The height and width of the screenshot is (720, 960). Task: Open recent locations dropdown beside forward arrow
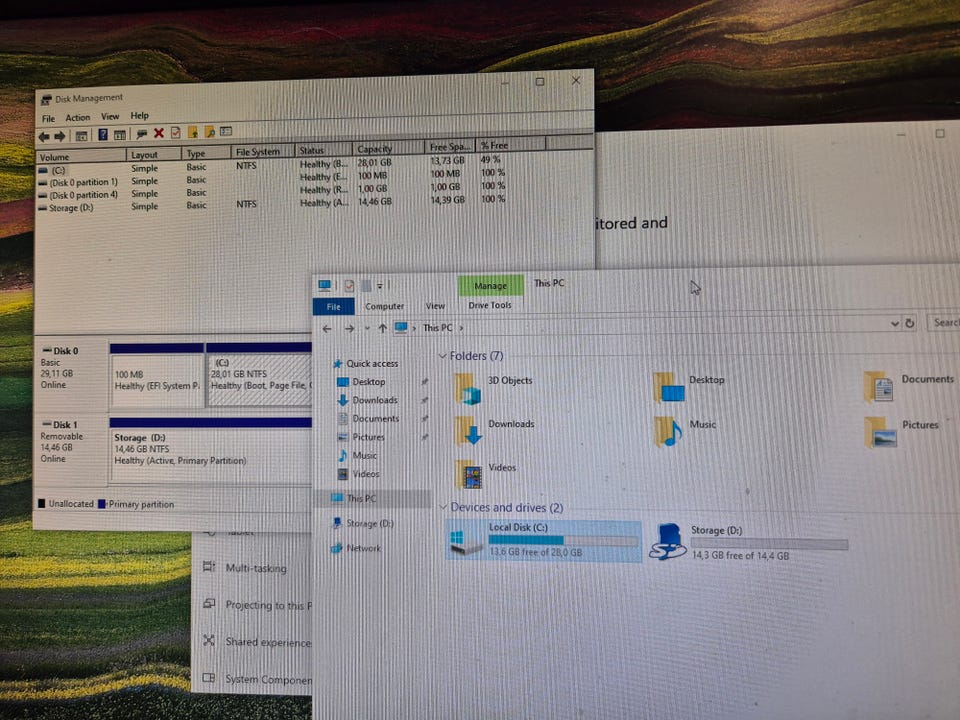pos(367,328)
